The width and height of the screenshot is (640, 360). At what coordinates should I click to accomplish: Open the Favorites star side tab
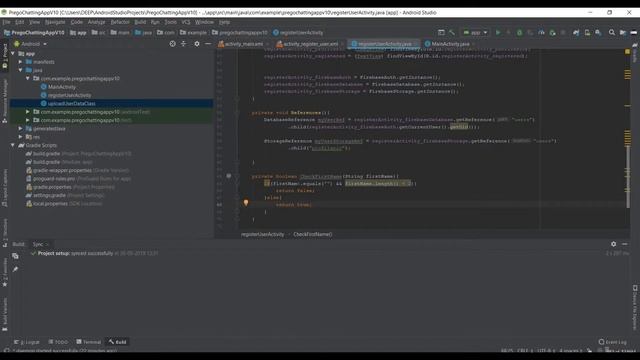point(5,272)
